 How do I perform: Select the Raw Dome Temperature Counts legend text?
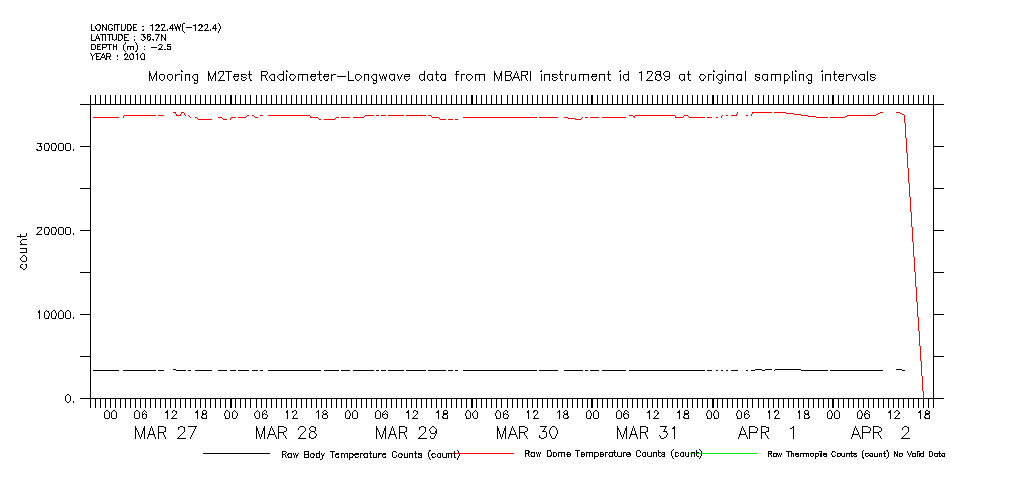coord(614,454)
